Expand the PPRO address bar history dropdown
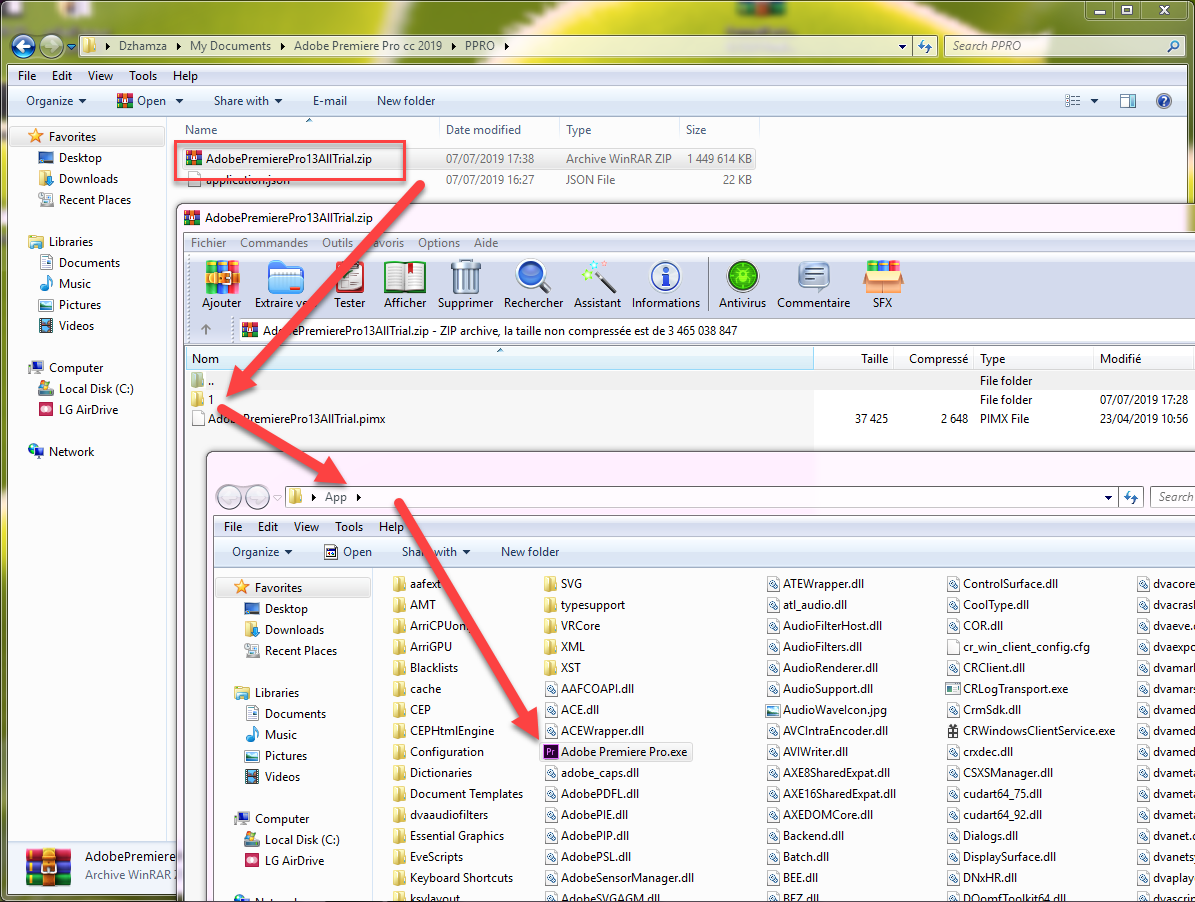The height and width of the screenshot is (902, 1195). tap(902, 46)
